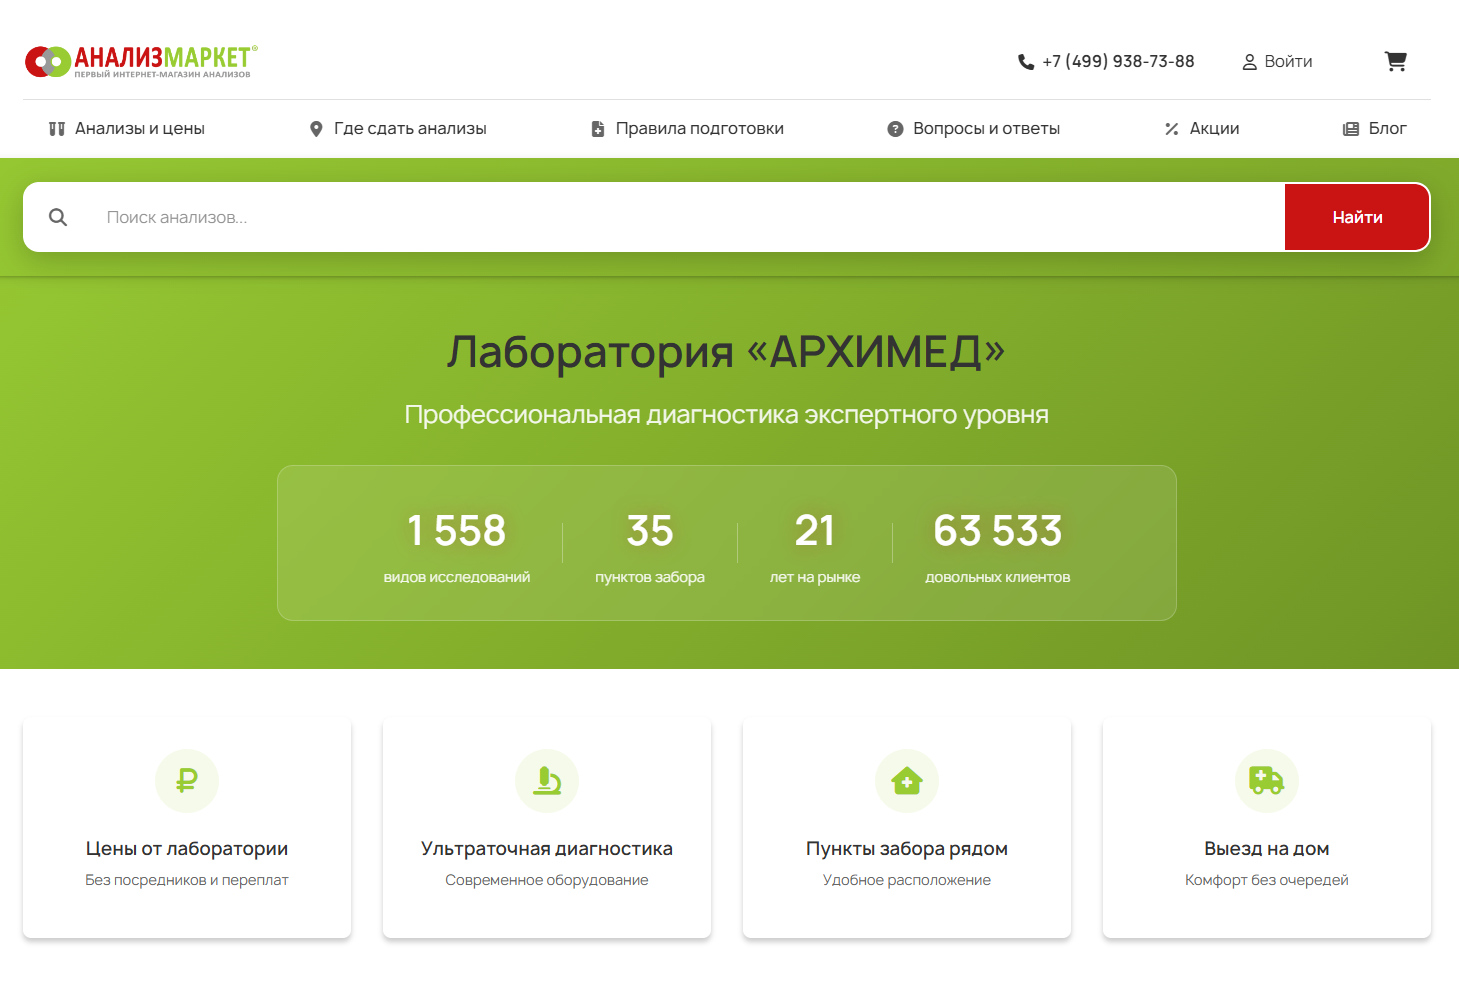
Task: Click the test tubes icon
Action: coord(57,129)
